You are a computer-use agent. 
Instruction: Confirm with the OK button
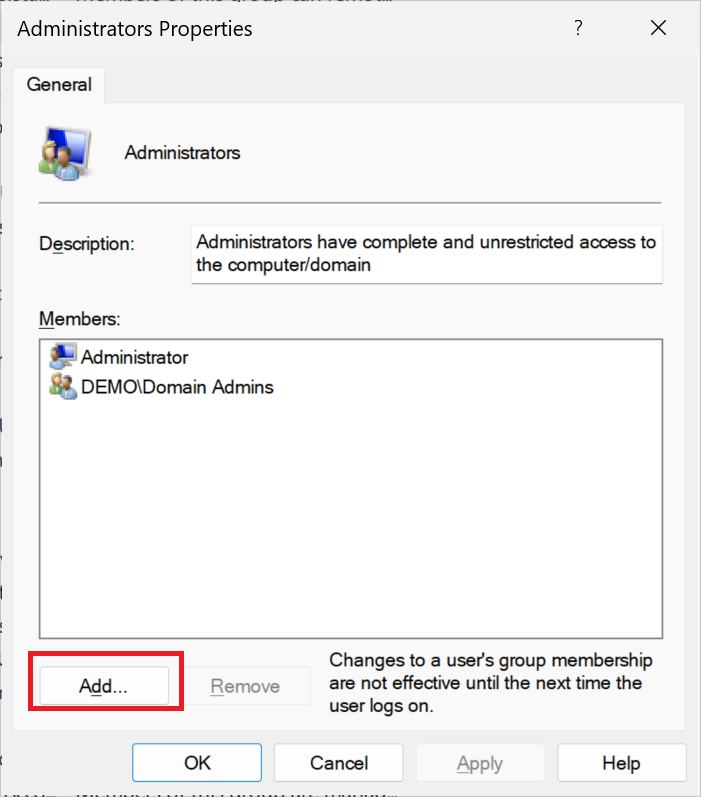point(197,762)
